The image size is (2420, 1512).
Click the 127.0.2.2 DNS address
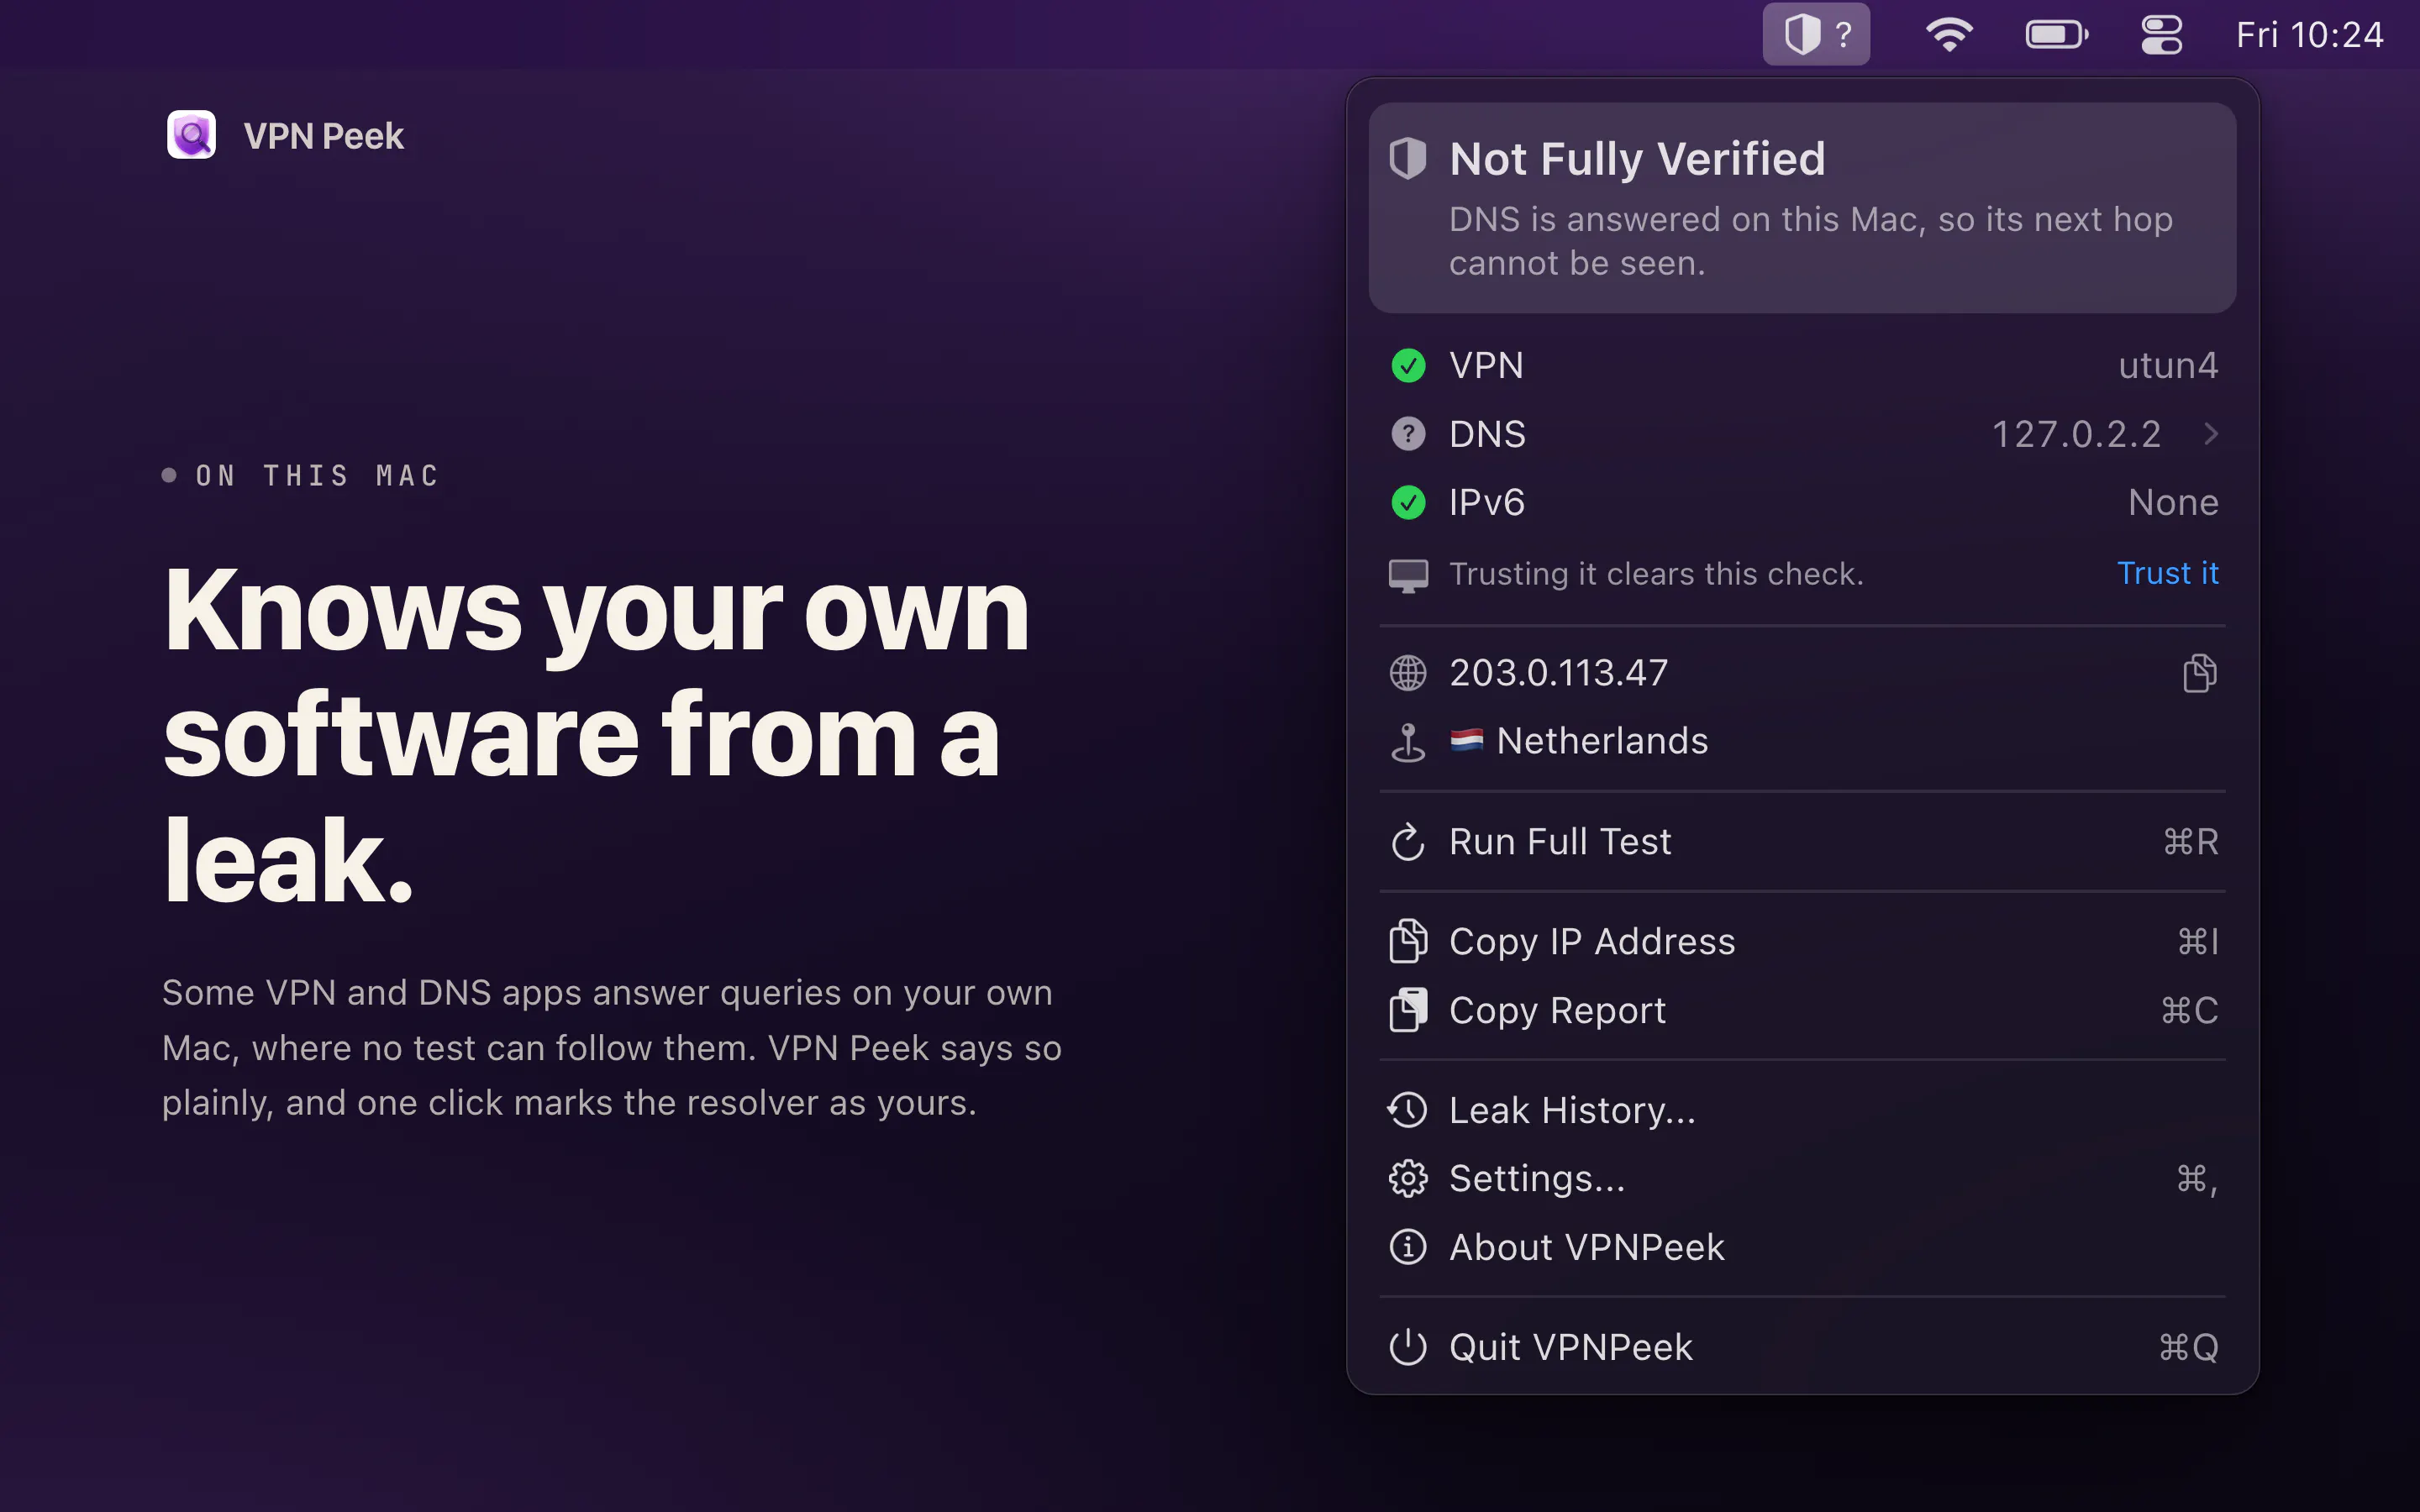coord(2076,434)
